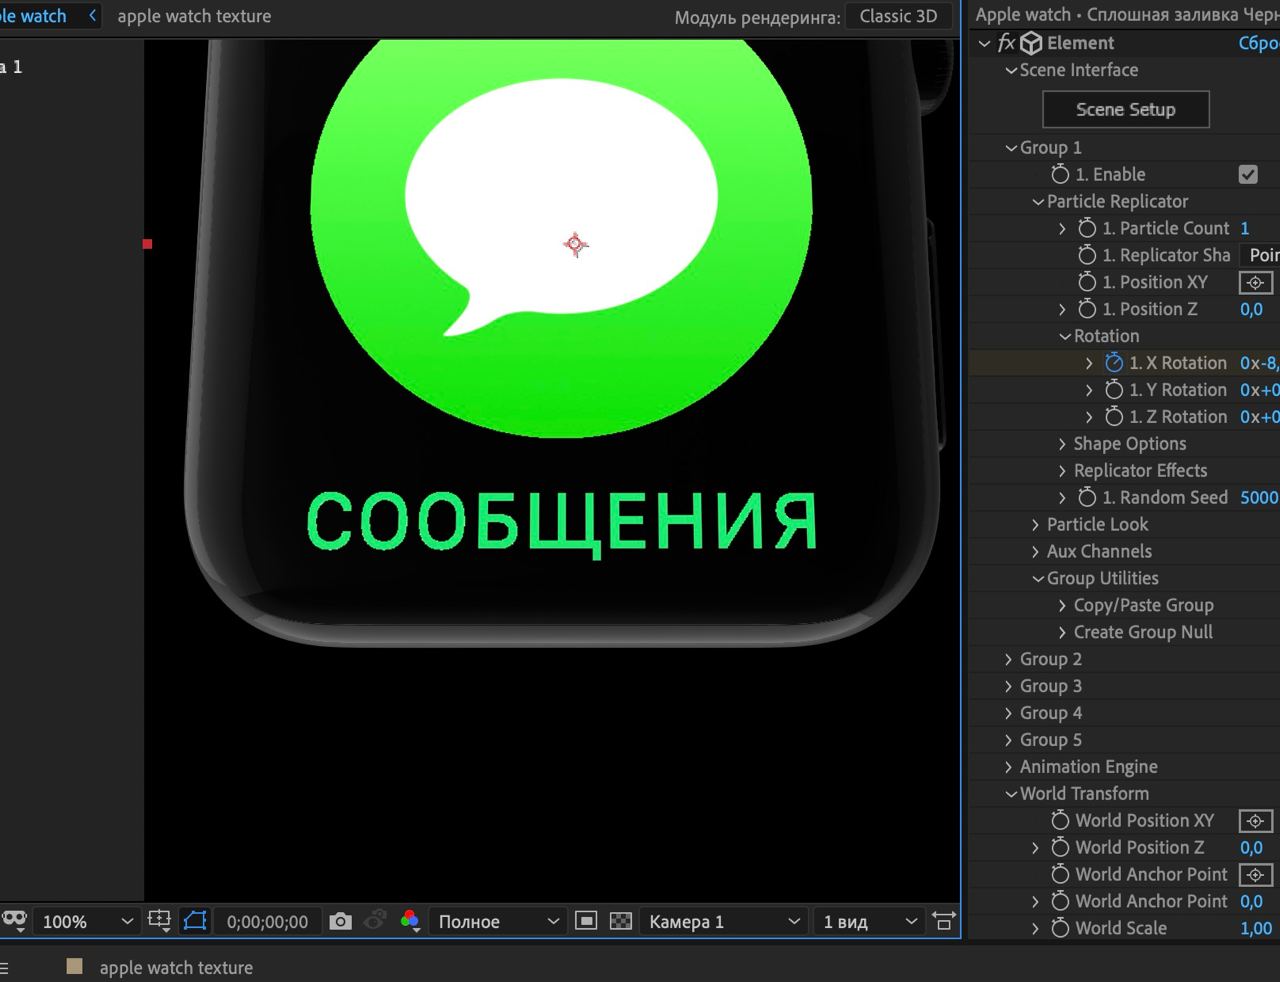Open the timeline panel menu icon
1280x982 pixels.
point(4,967)
